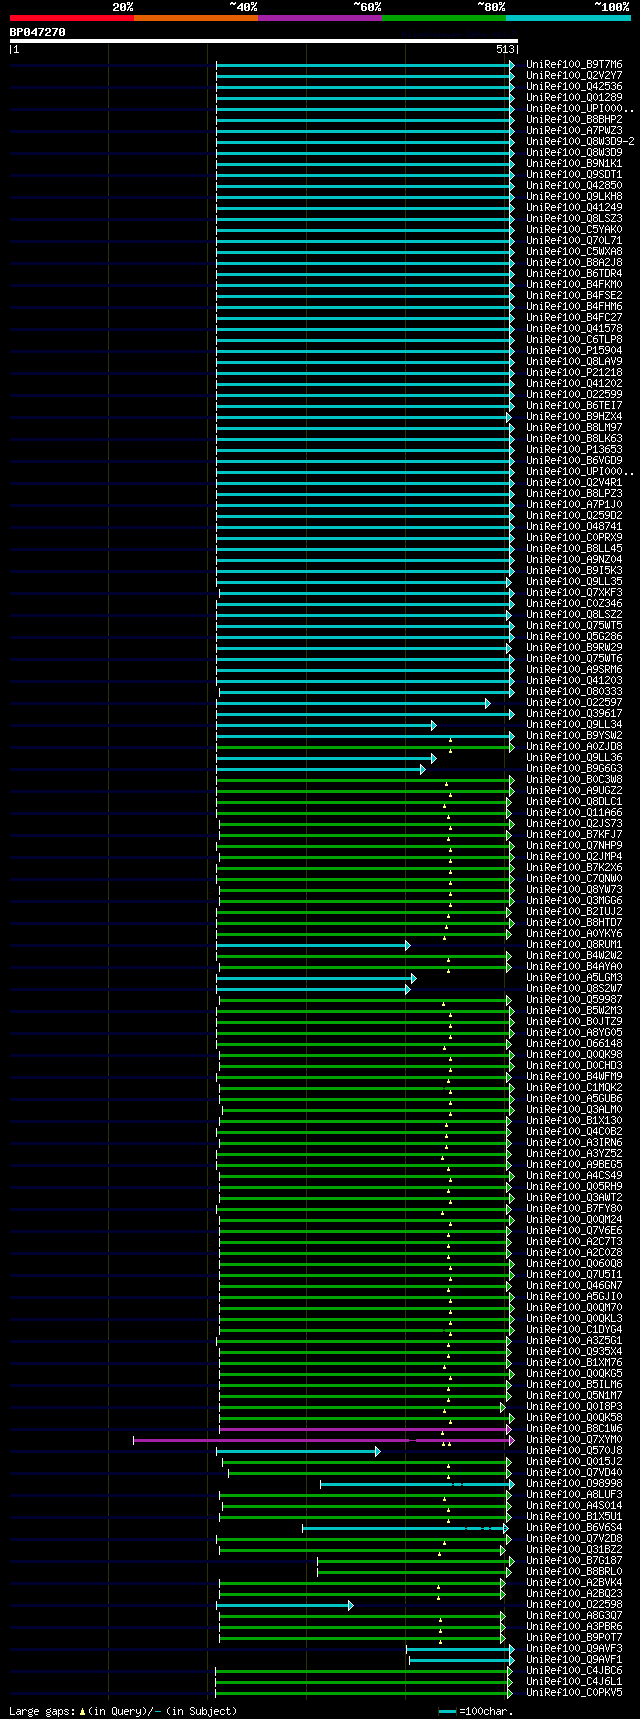Click the white query sequence ruler bar
640x1719 pixels.
[264, 41]
